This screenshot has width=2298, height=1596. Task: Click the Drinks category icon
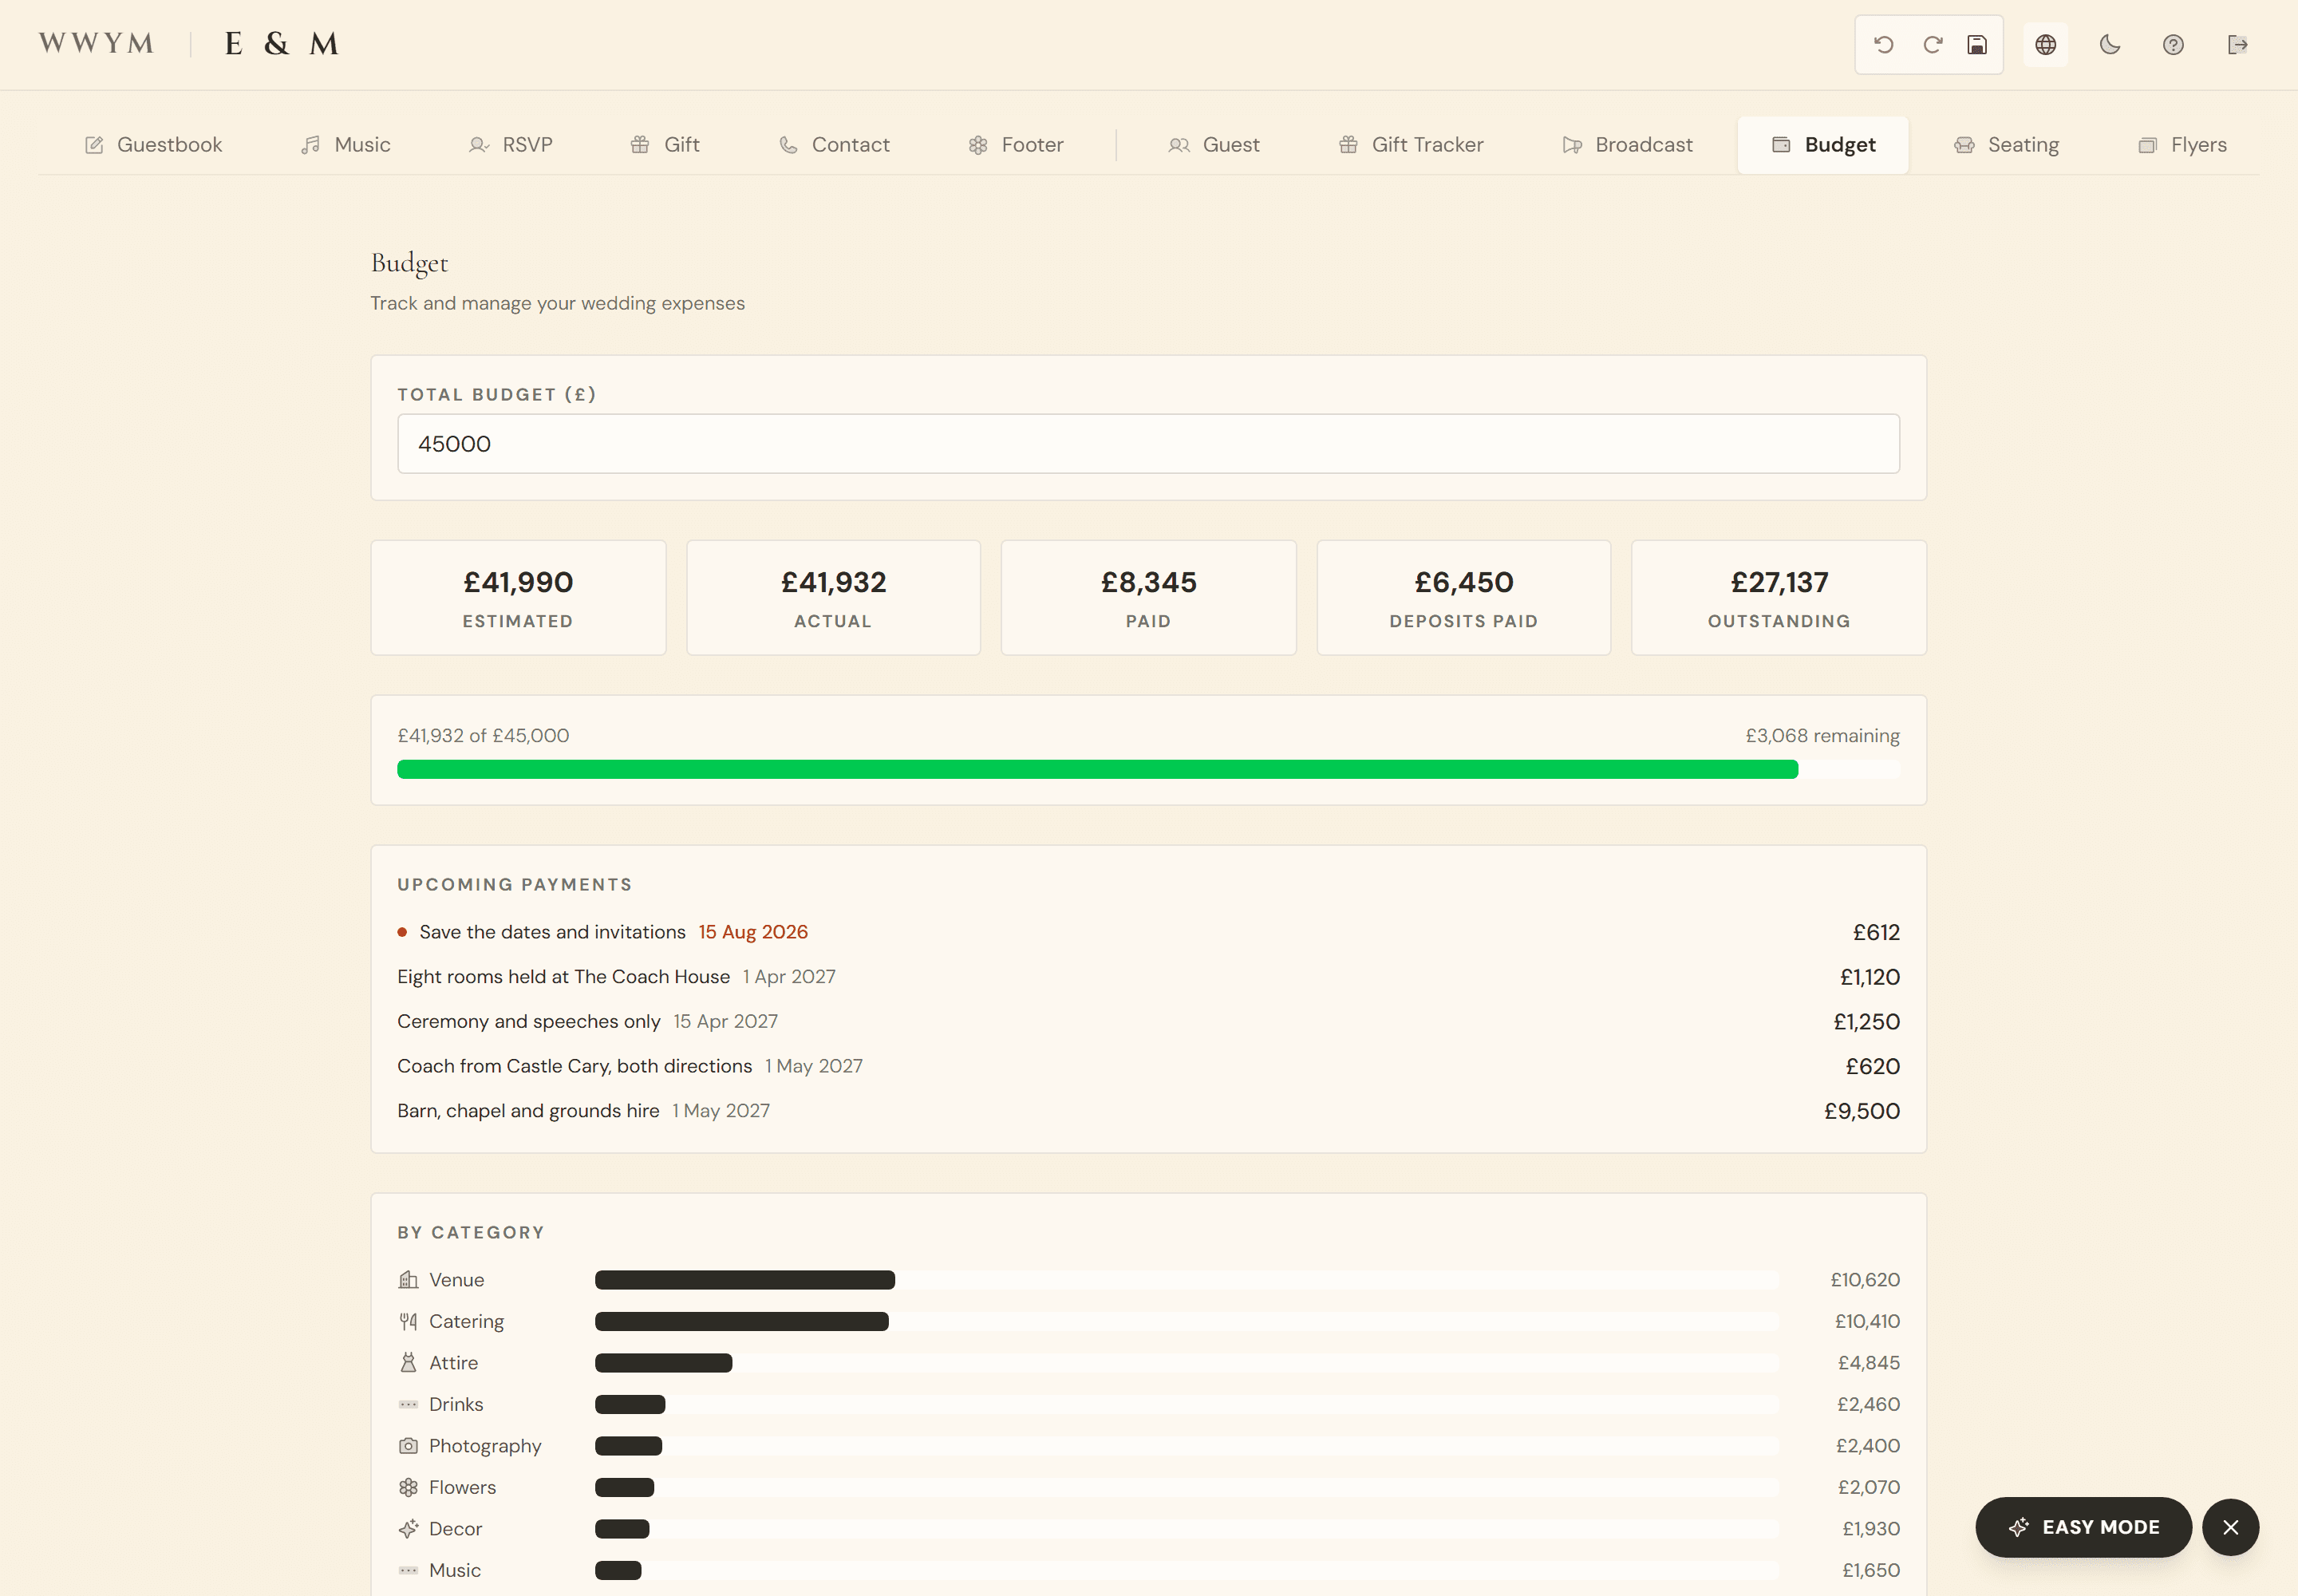408,1404
